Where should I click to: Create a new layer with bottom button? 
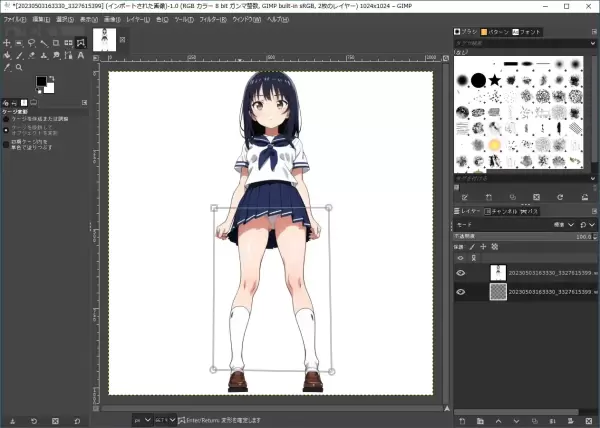pos(462,421)
